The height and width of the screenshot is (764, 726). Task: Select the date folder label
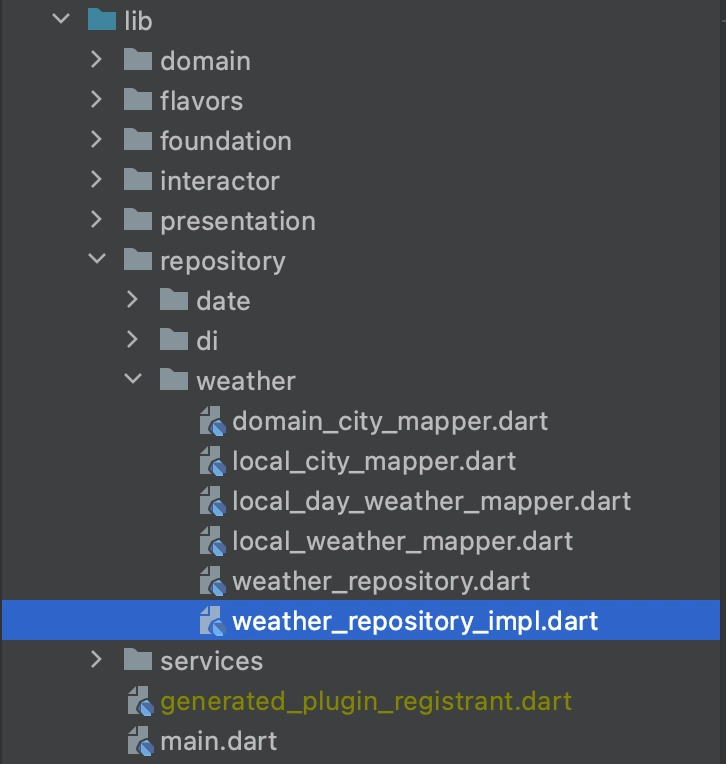click(x=223, y=301)
